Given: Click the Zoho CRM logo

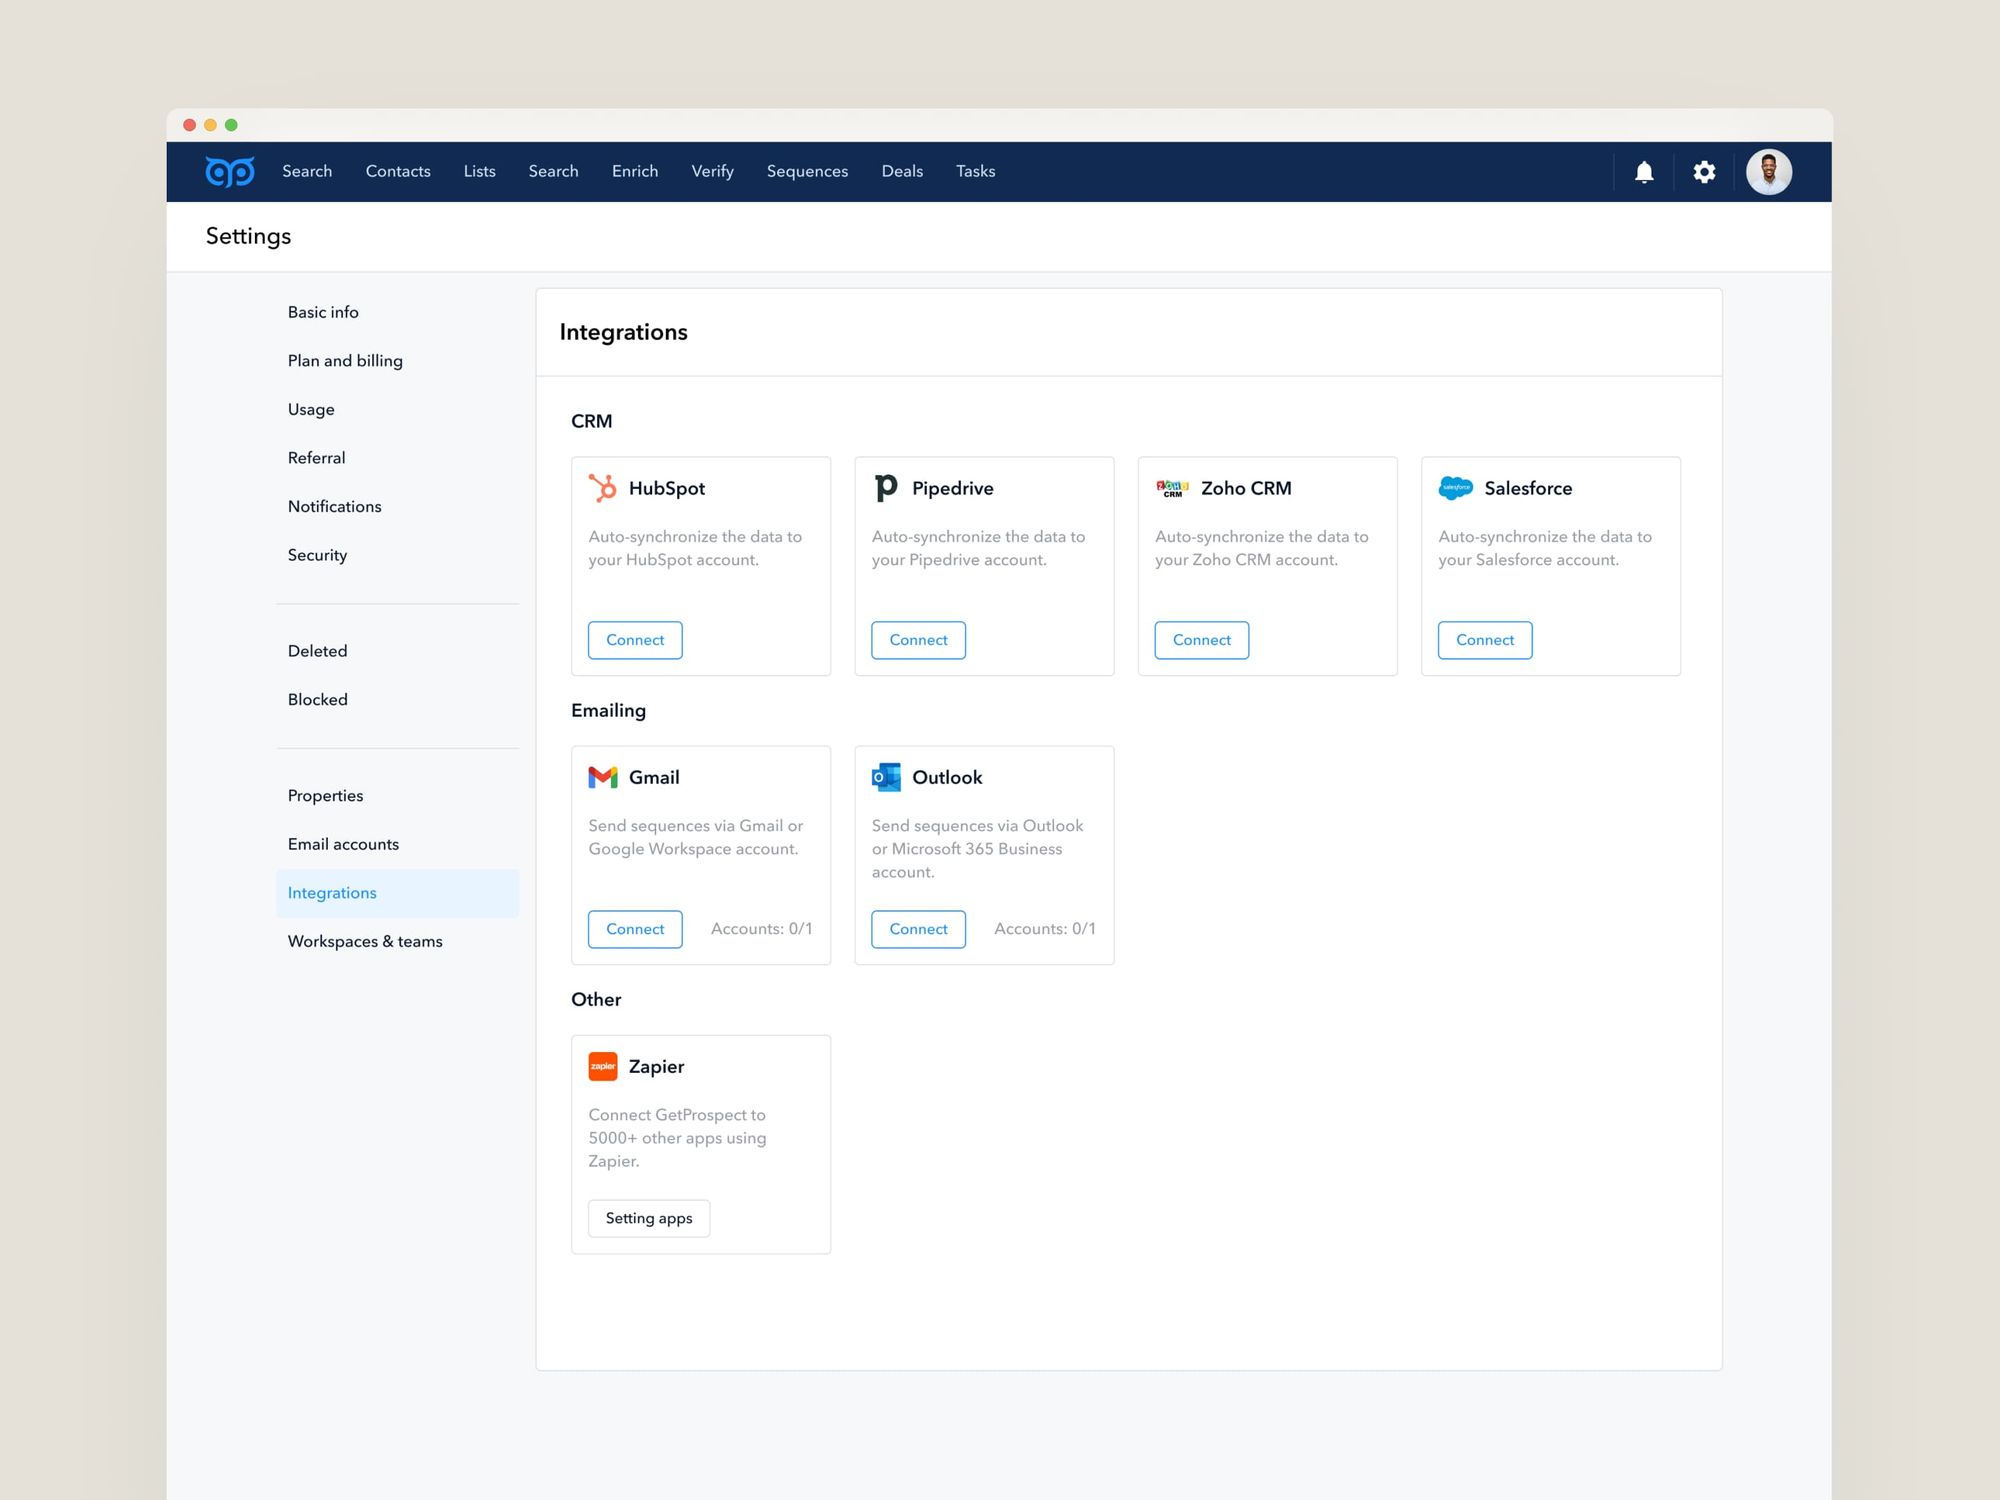Looking at the screenshot, I should pos(1172,488).
